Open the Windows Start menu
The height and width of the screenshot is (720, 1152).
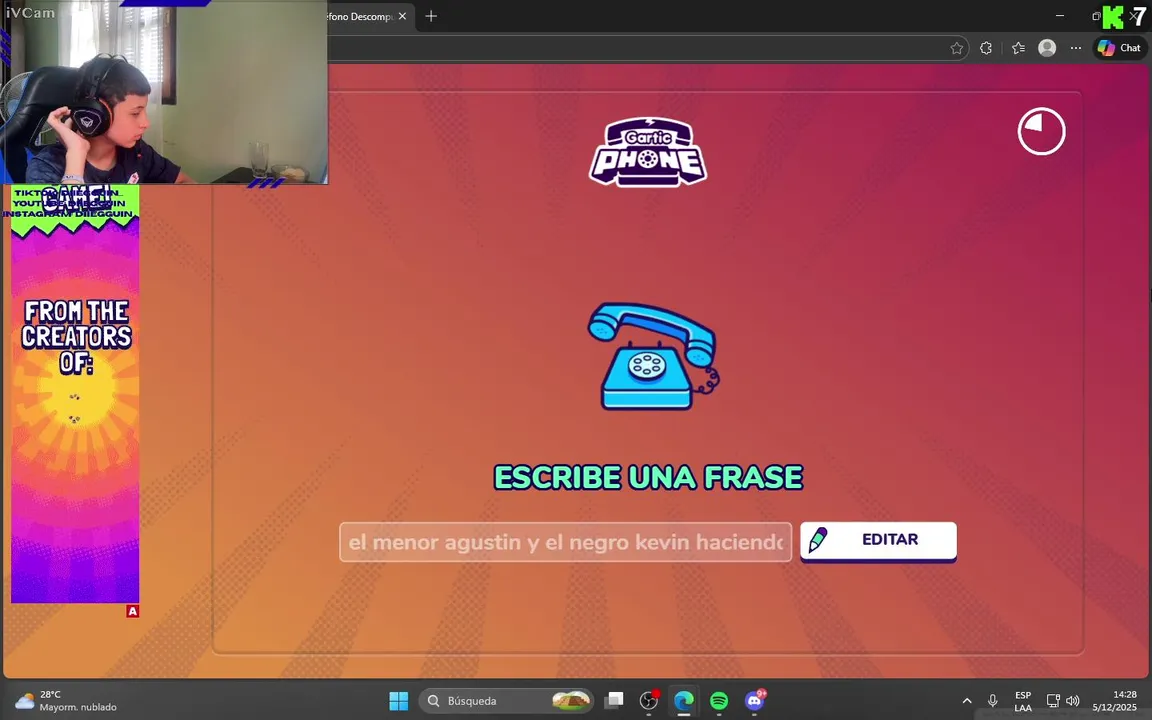(398, 701)
